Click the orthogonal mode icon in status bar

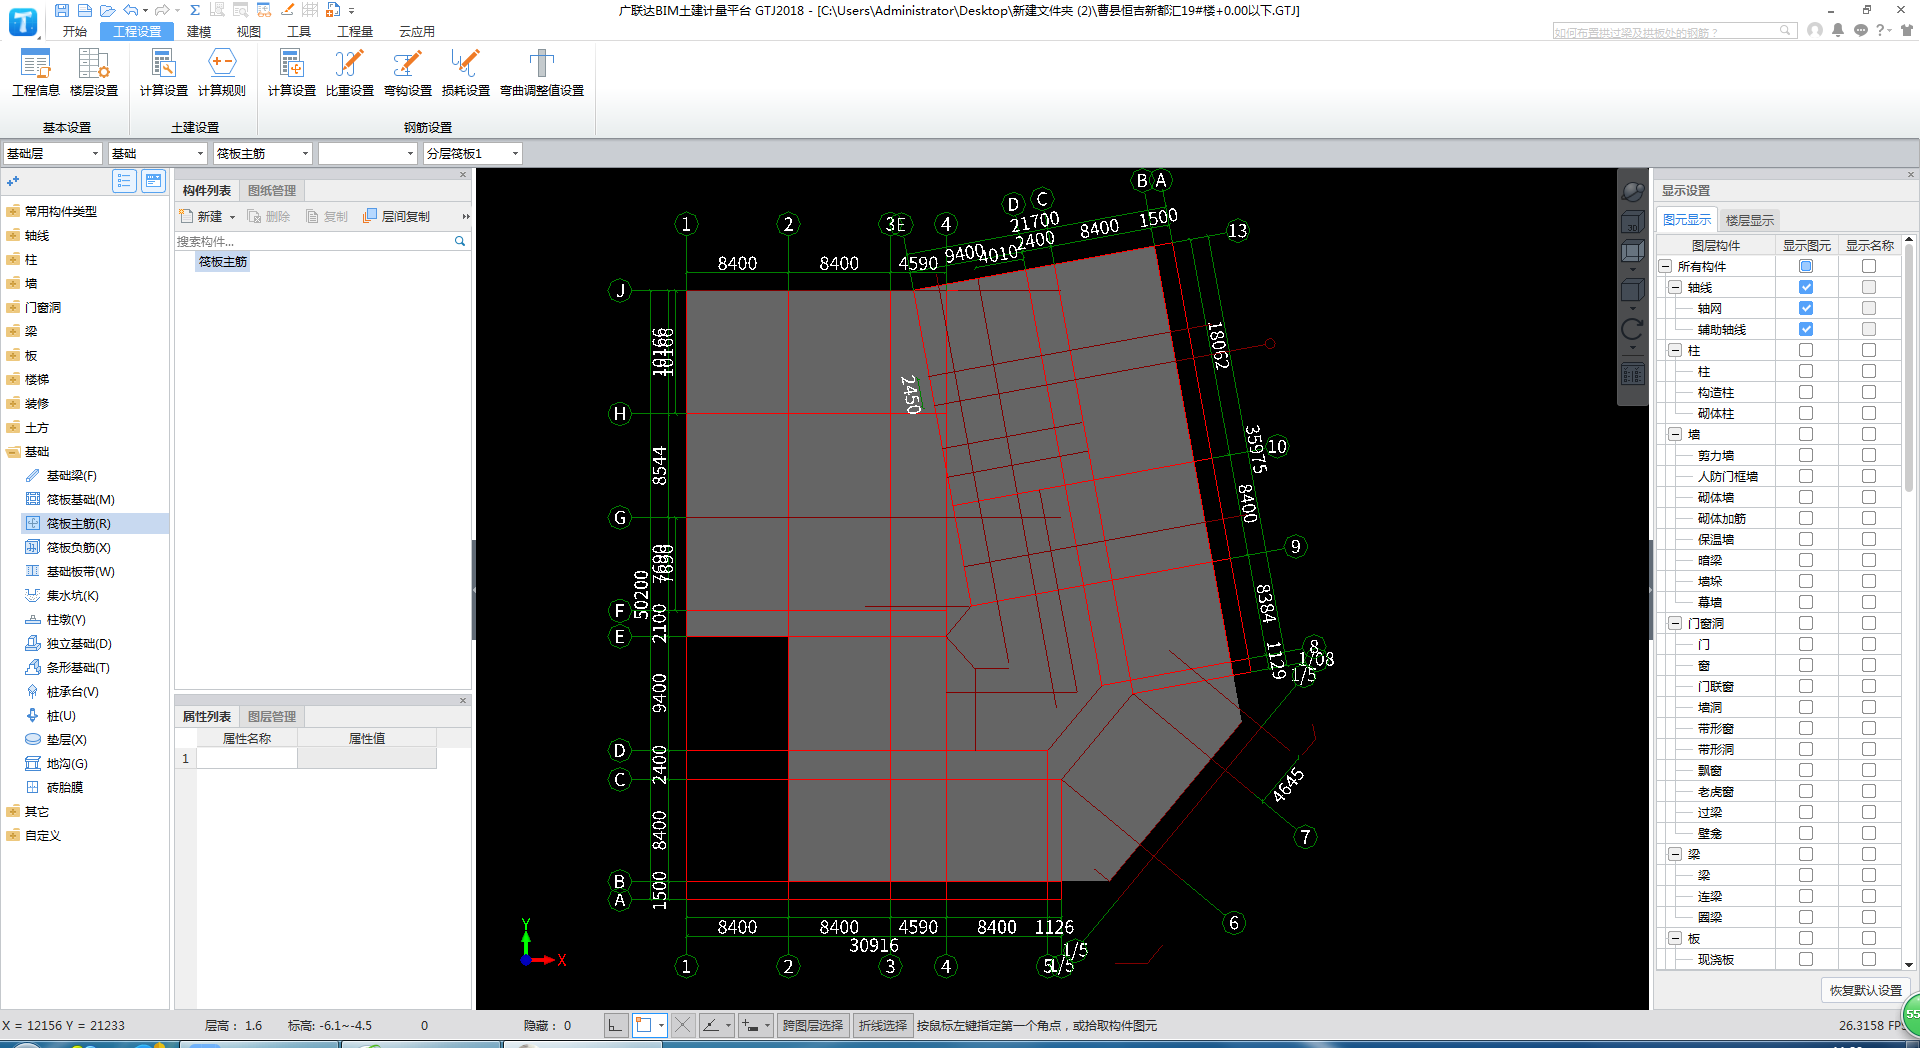pos(616,1025)
